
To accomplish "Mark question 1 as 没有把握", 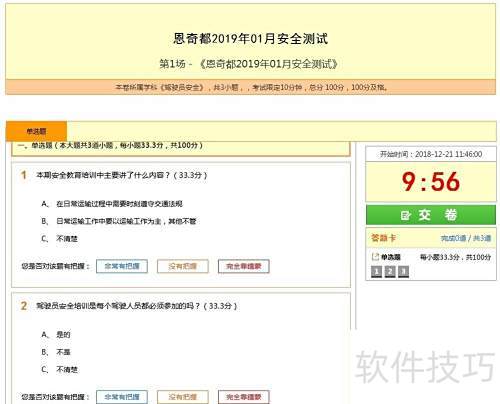I will tap(183, 266).
